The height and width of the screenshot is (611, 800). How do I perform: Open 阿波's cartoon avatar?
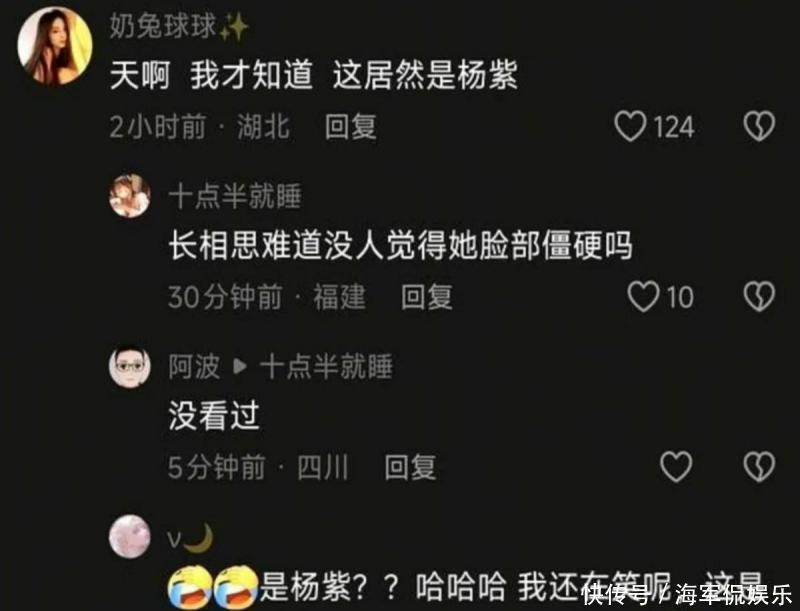130,367
